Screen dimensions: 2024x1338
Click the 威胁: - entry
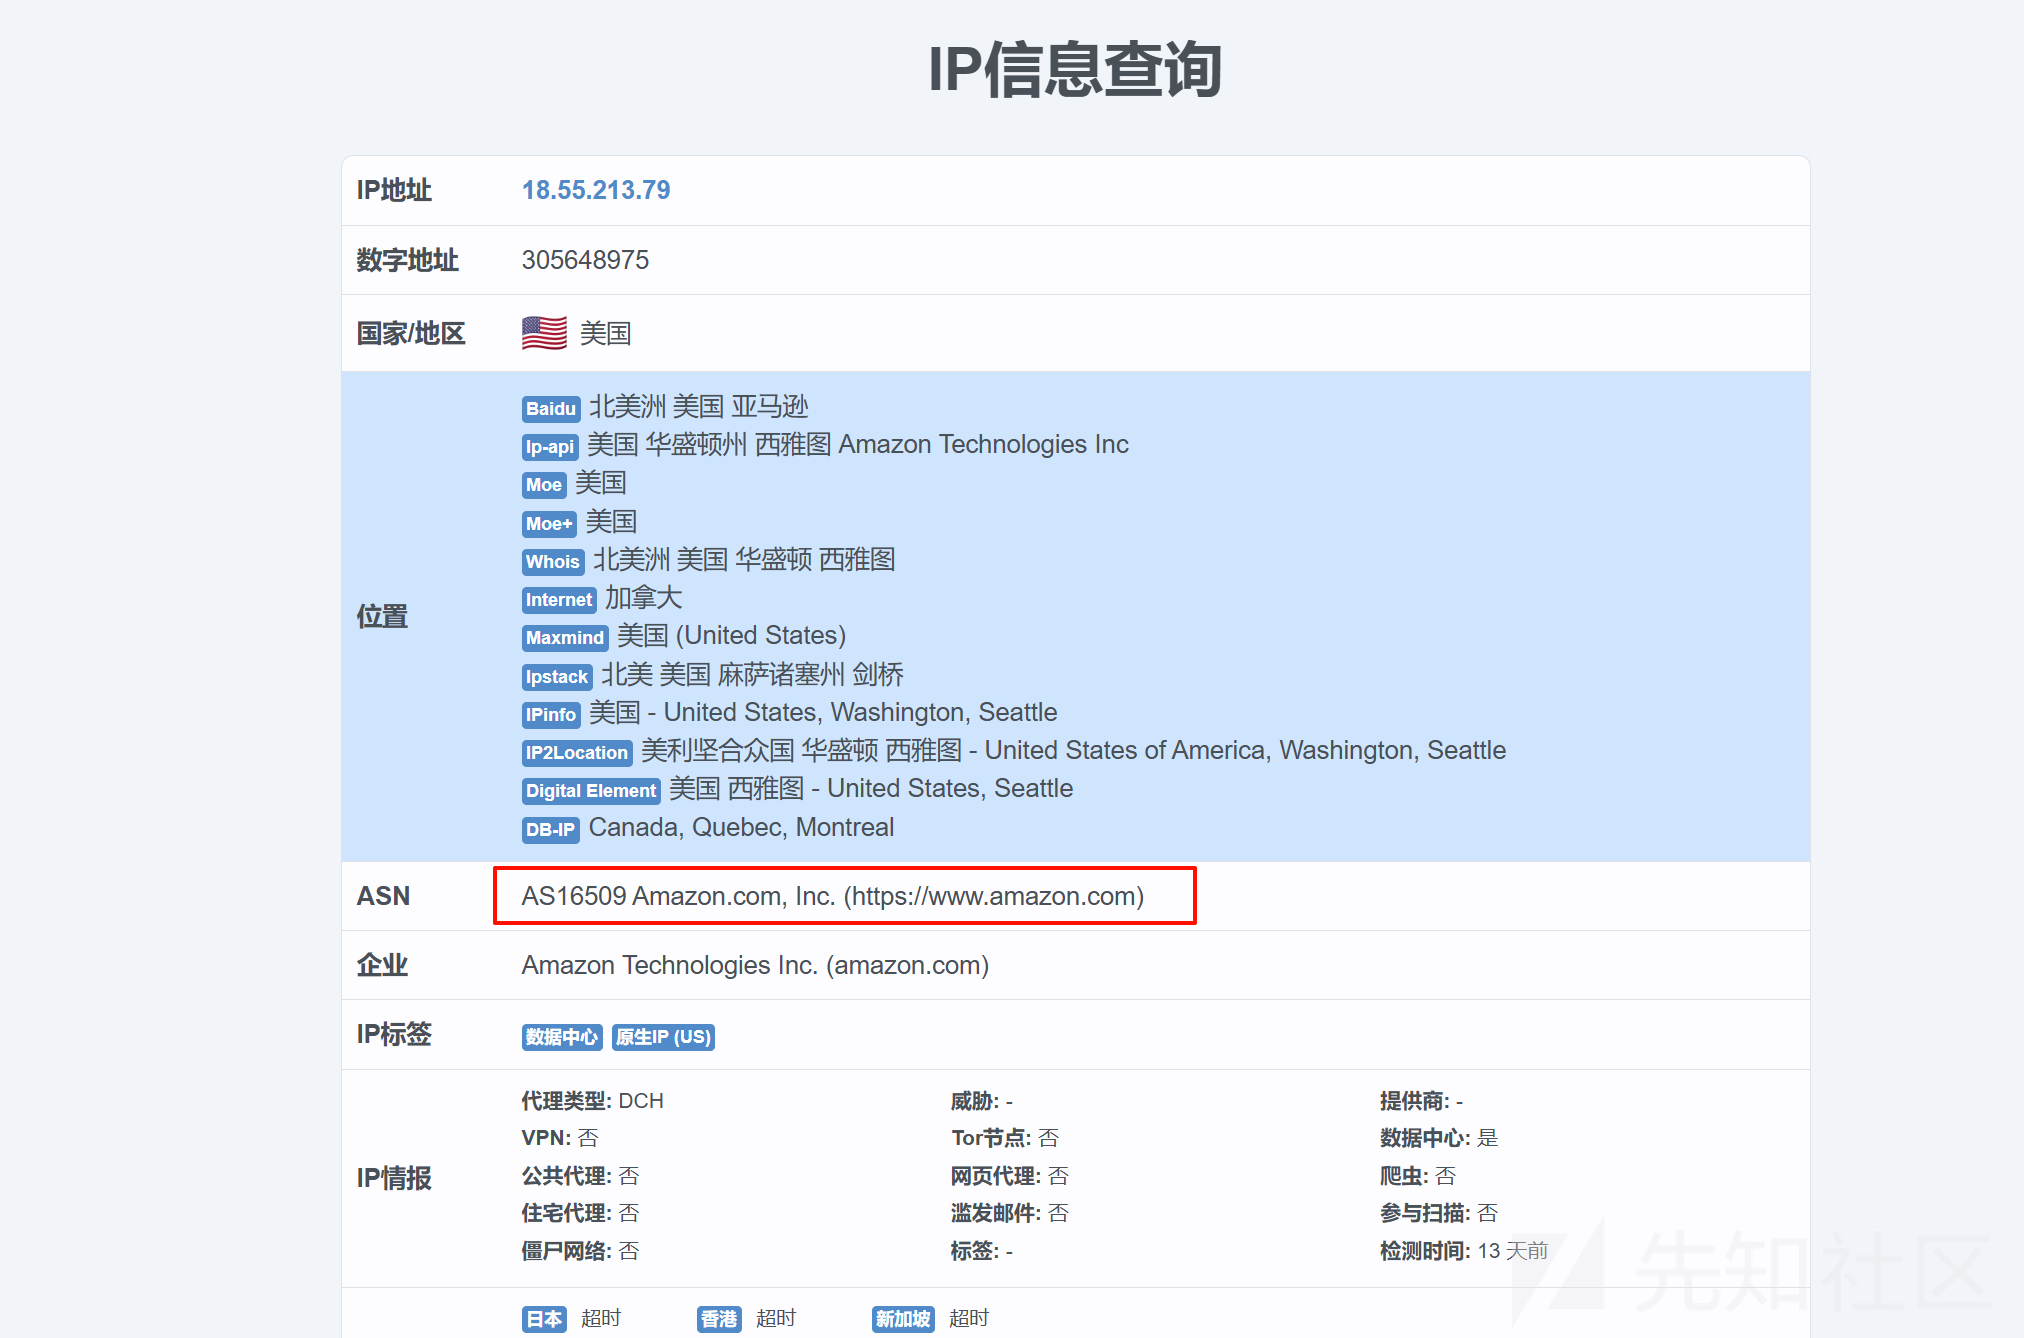click(982, 1101)
